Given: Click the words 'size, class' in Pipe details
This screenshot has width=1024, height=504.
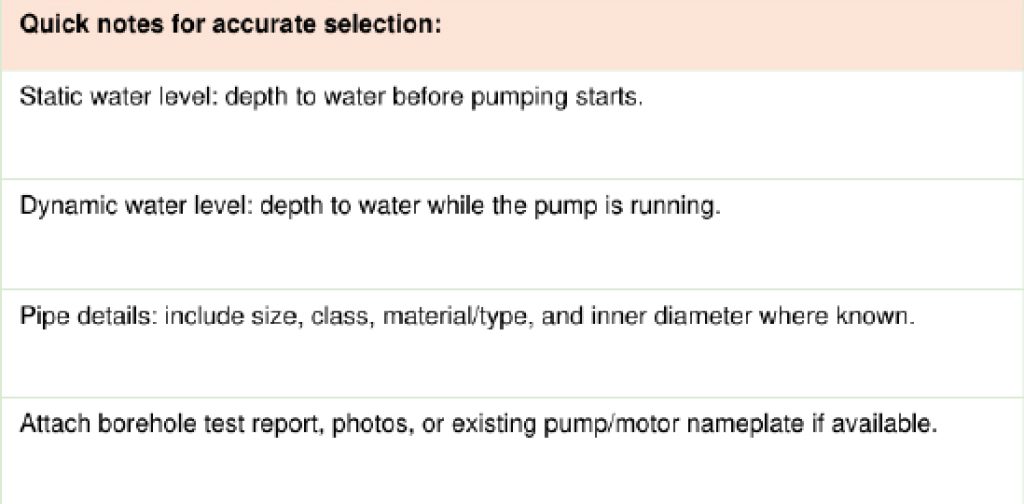Looking at the screenshot, I should [x=307, y=317].
